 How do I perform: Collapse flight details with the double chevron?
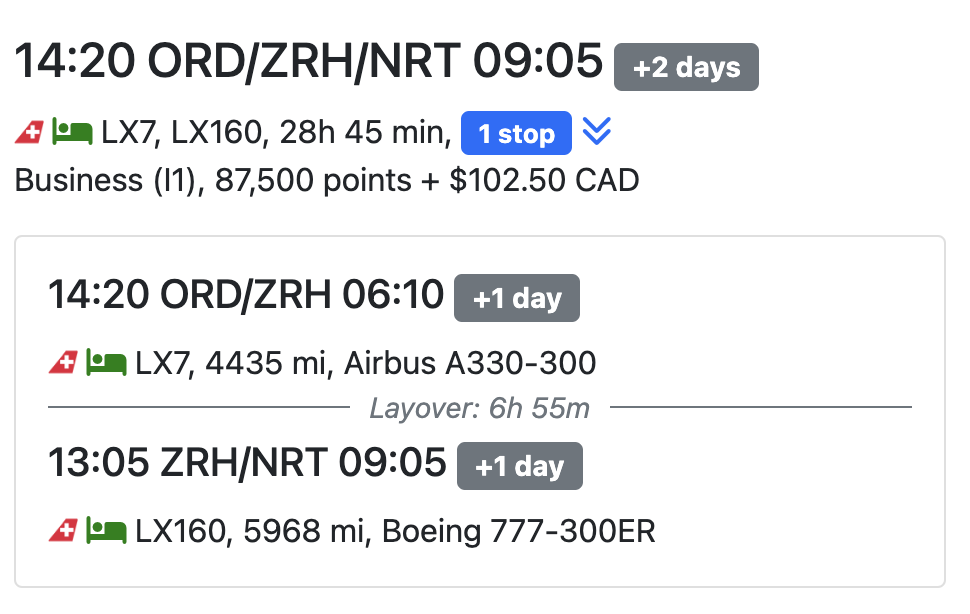tap(597, 132)
